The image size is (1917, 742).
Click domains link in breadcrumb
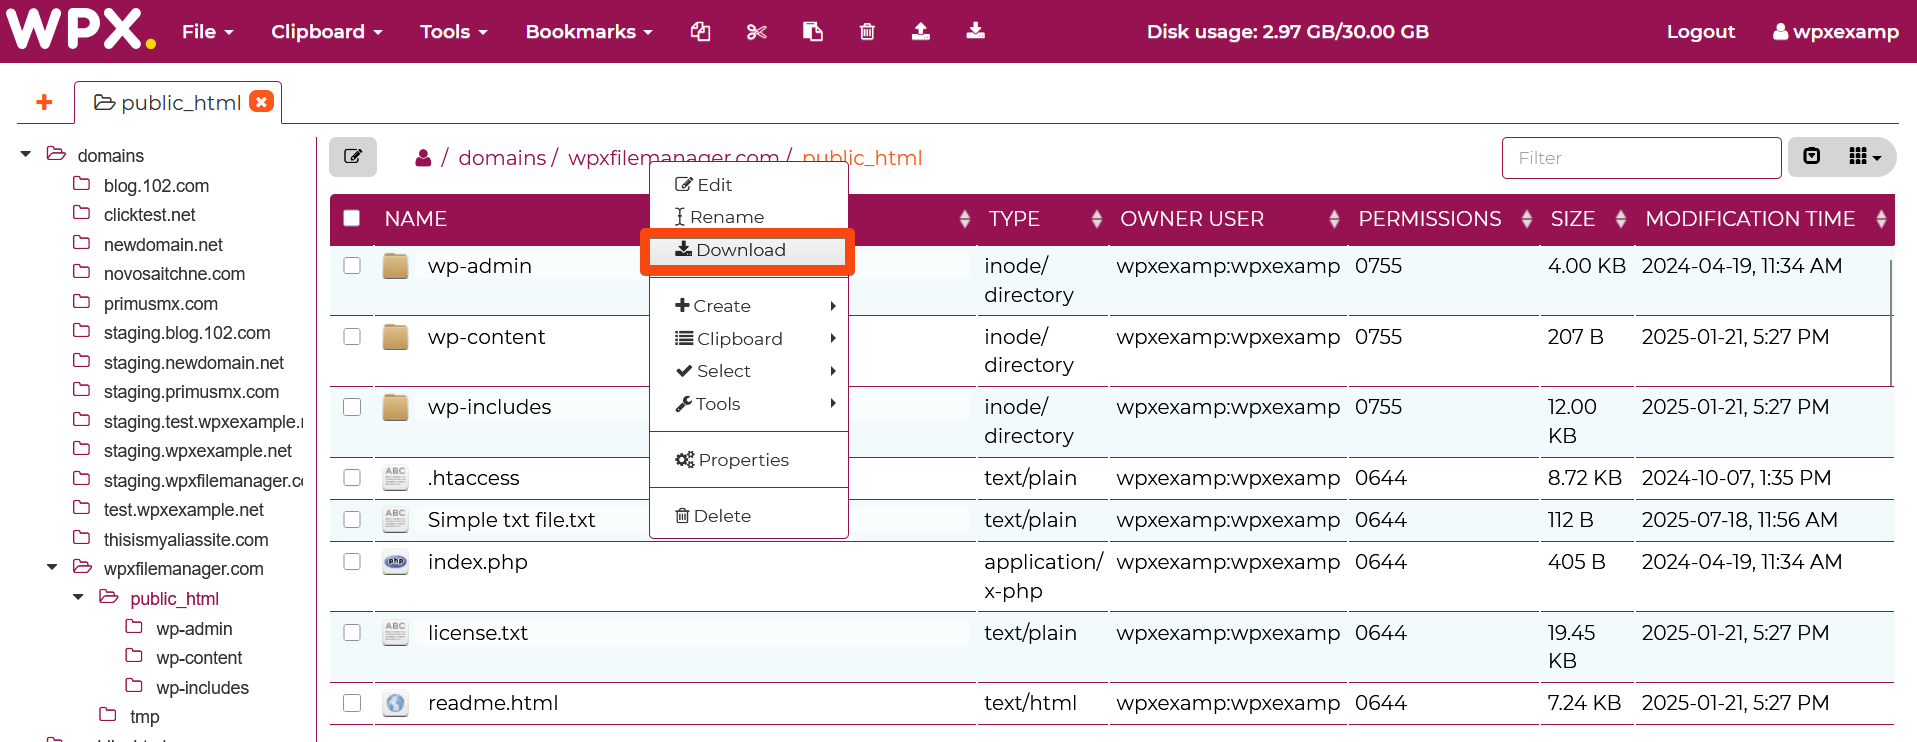coord(502,158)
